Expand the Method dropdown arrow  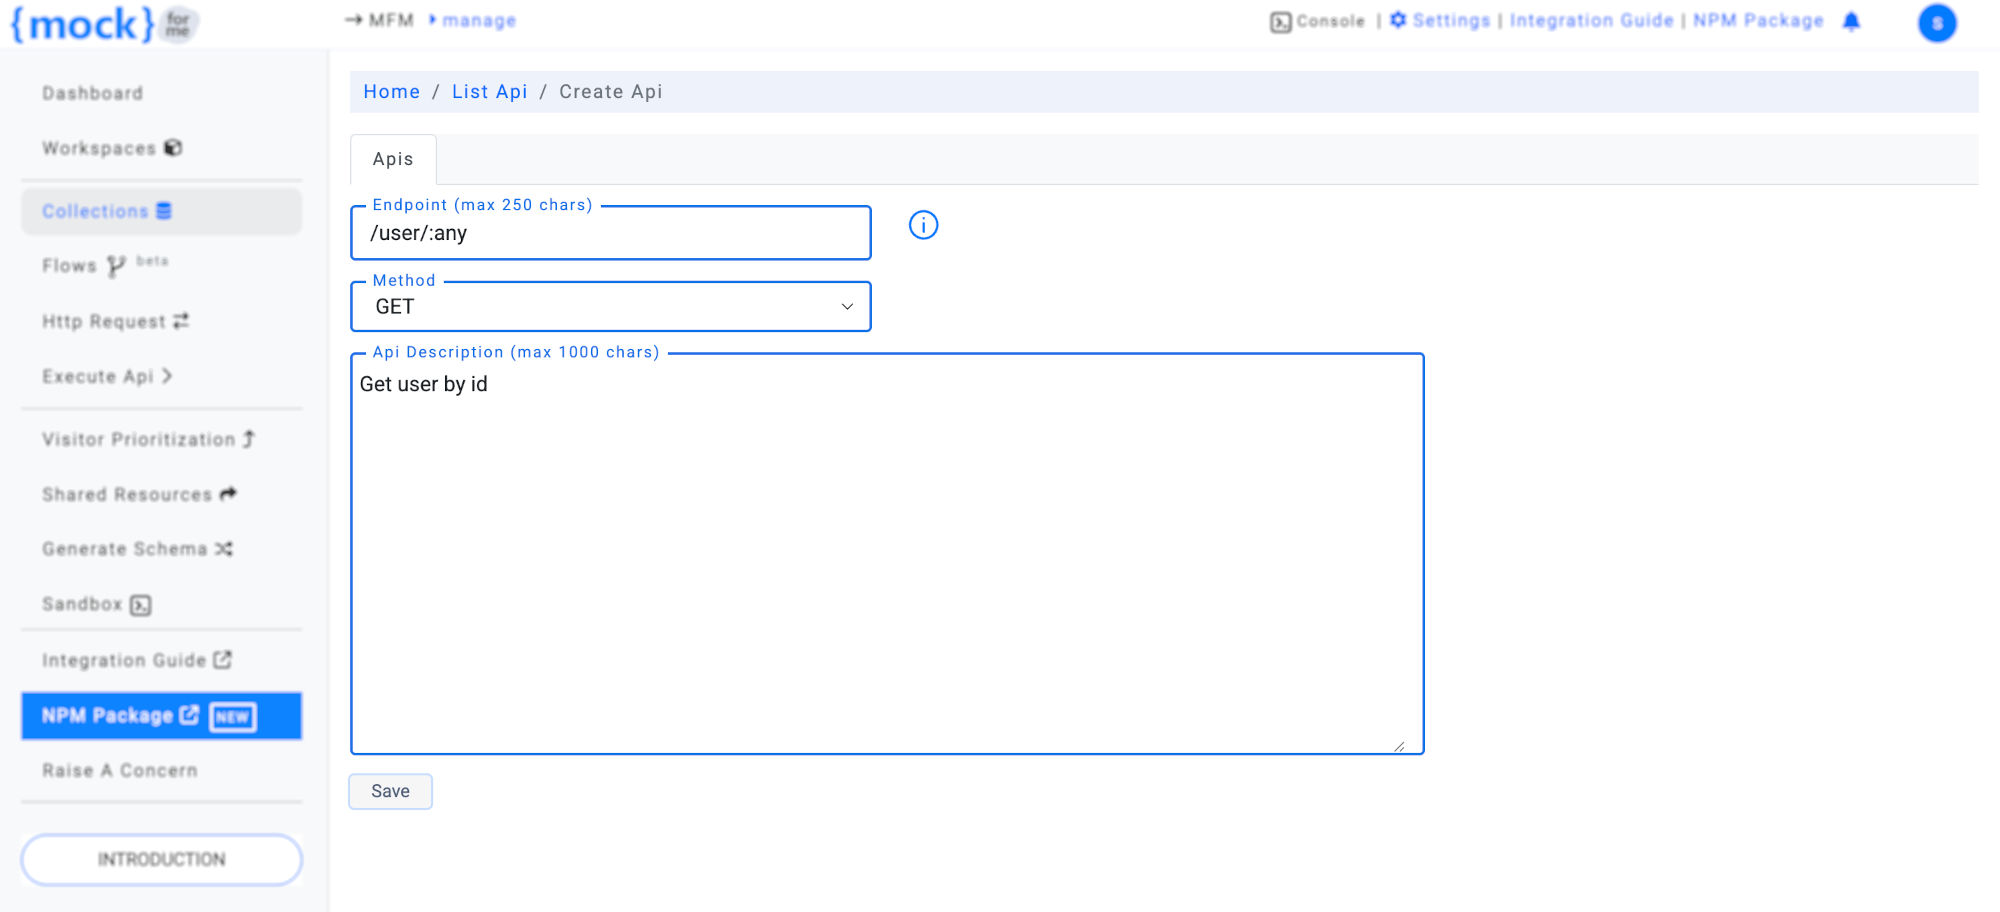(x=847, y=307)
